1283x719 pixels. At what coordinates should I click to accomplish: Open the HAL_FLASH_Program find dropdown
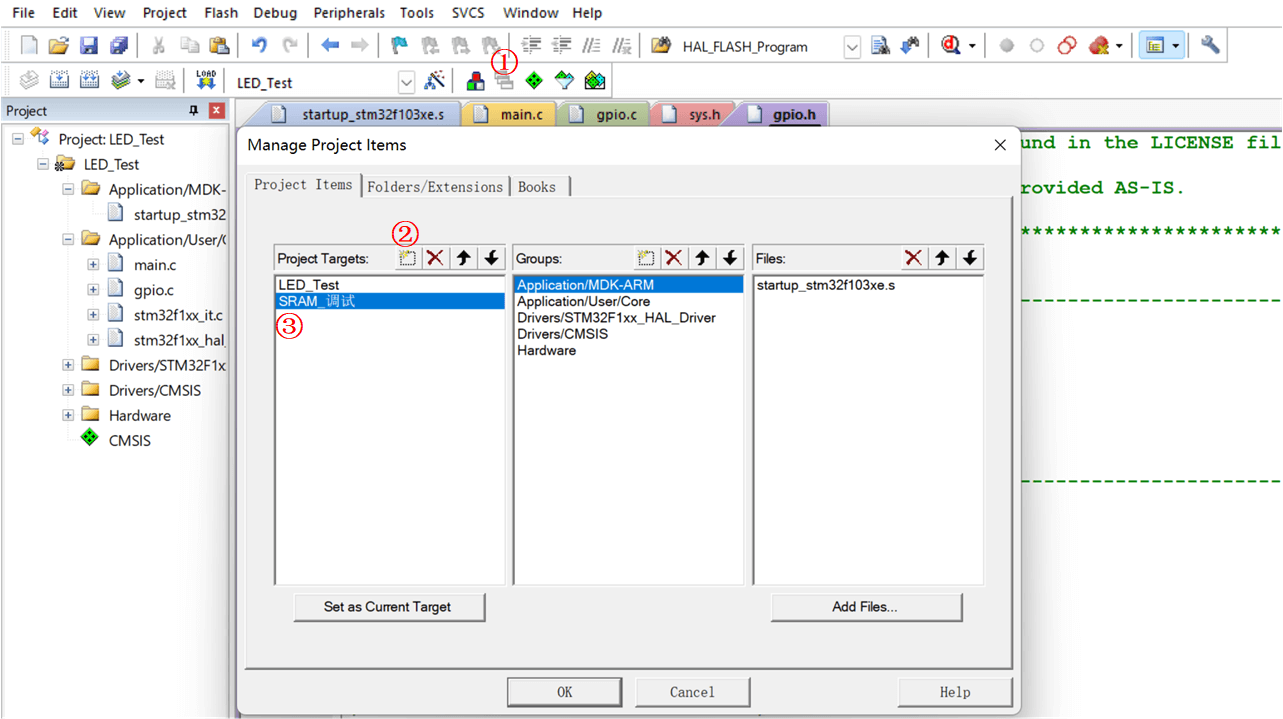pyautogui.click(x=852, y=47)
